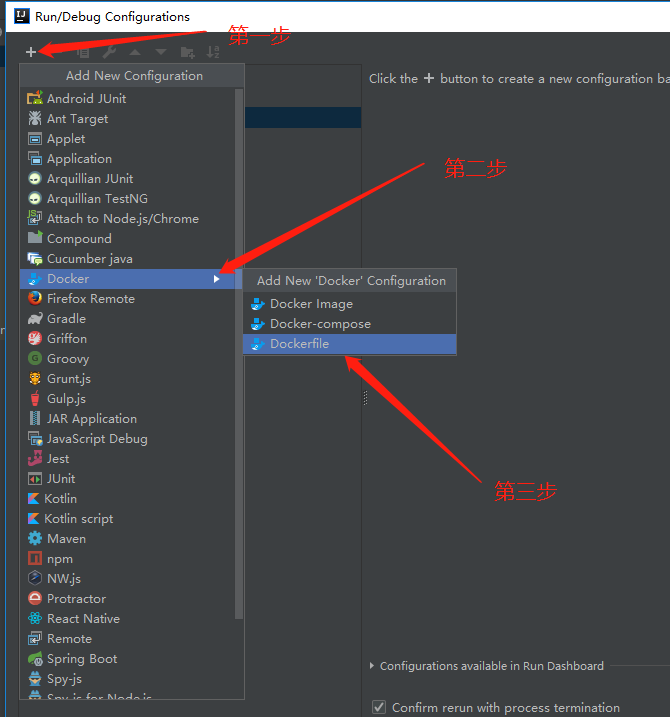This screenshot has width=670, height=717.
Task: Expand Configurations available in Run Dashboard
Action: (372, 665)
